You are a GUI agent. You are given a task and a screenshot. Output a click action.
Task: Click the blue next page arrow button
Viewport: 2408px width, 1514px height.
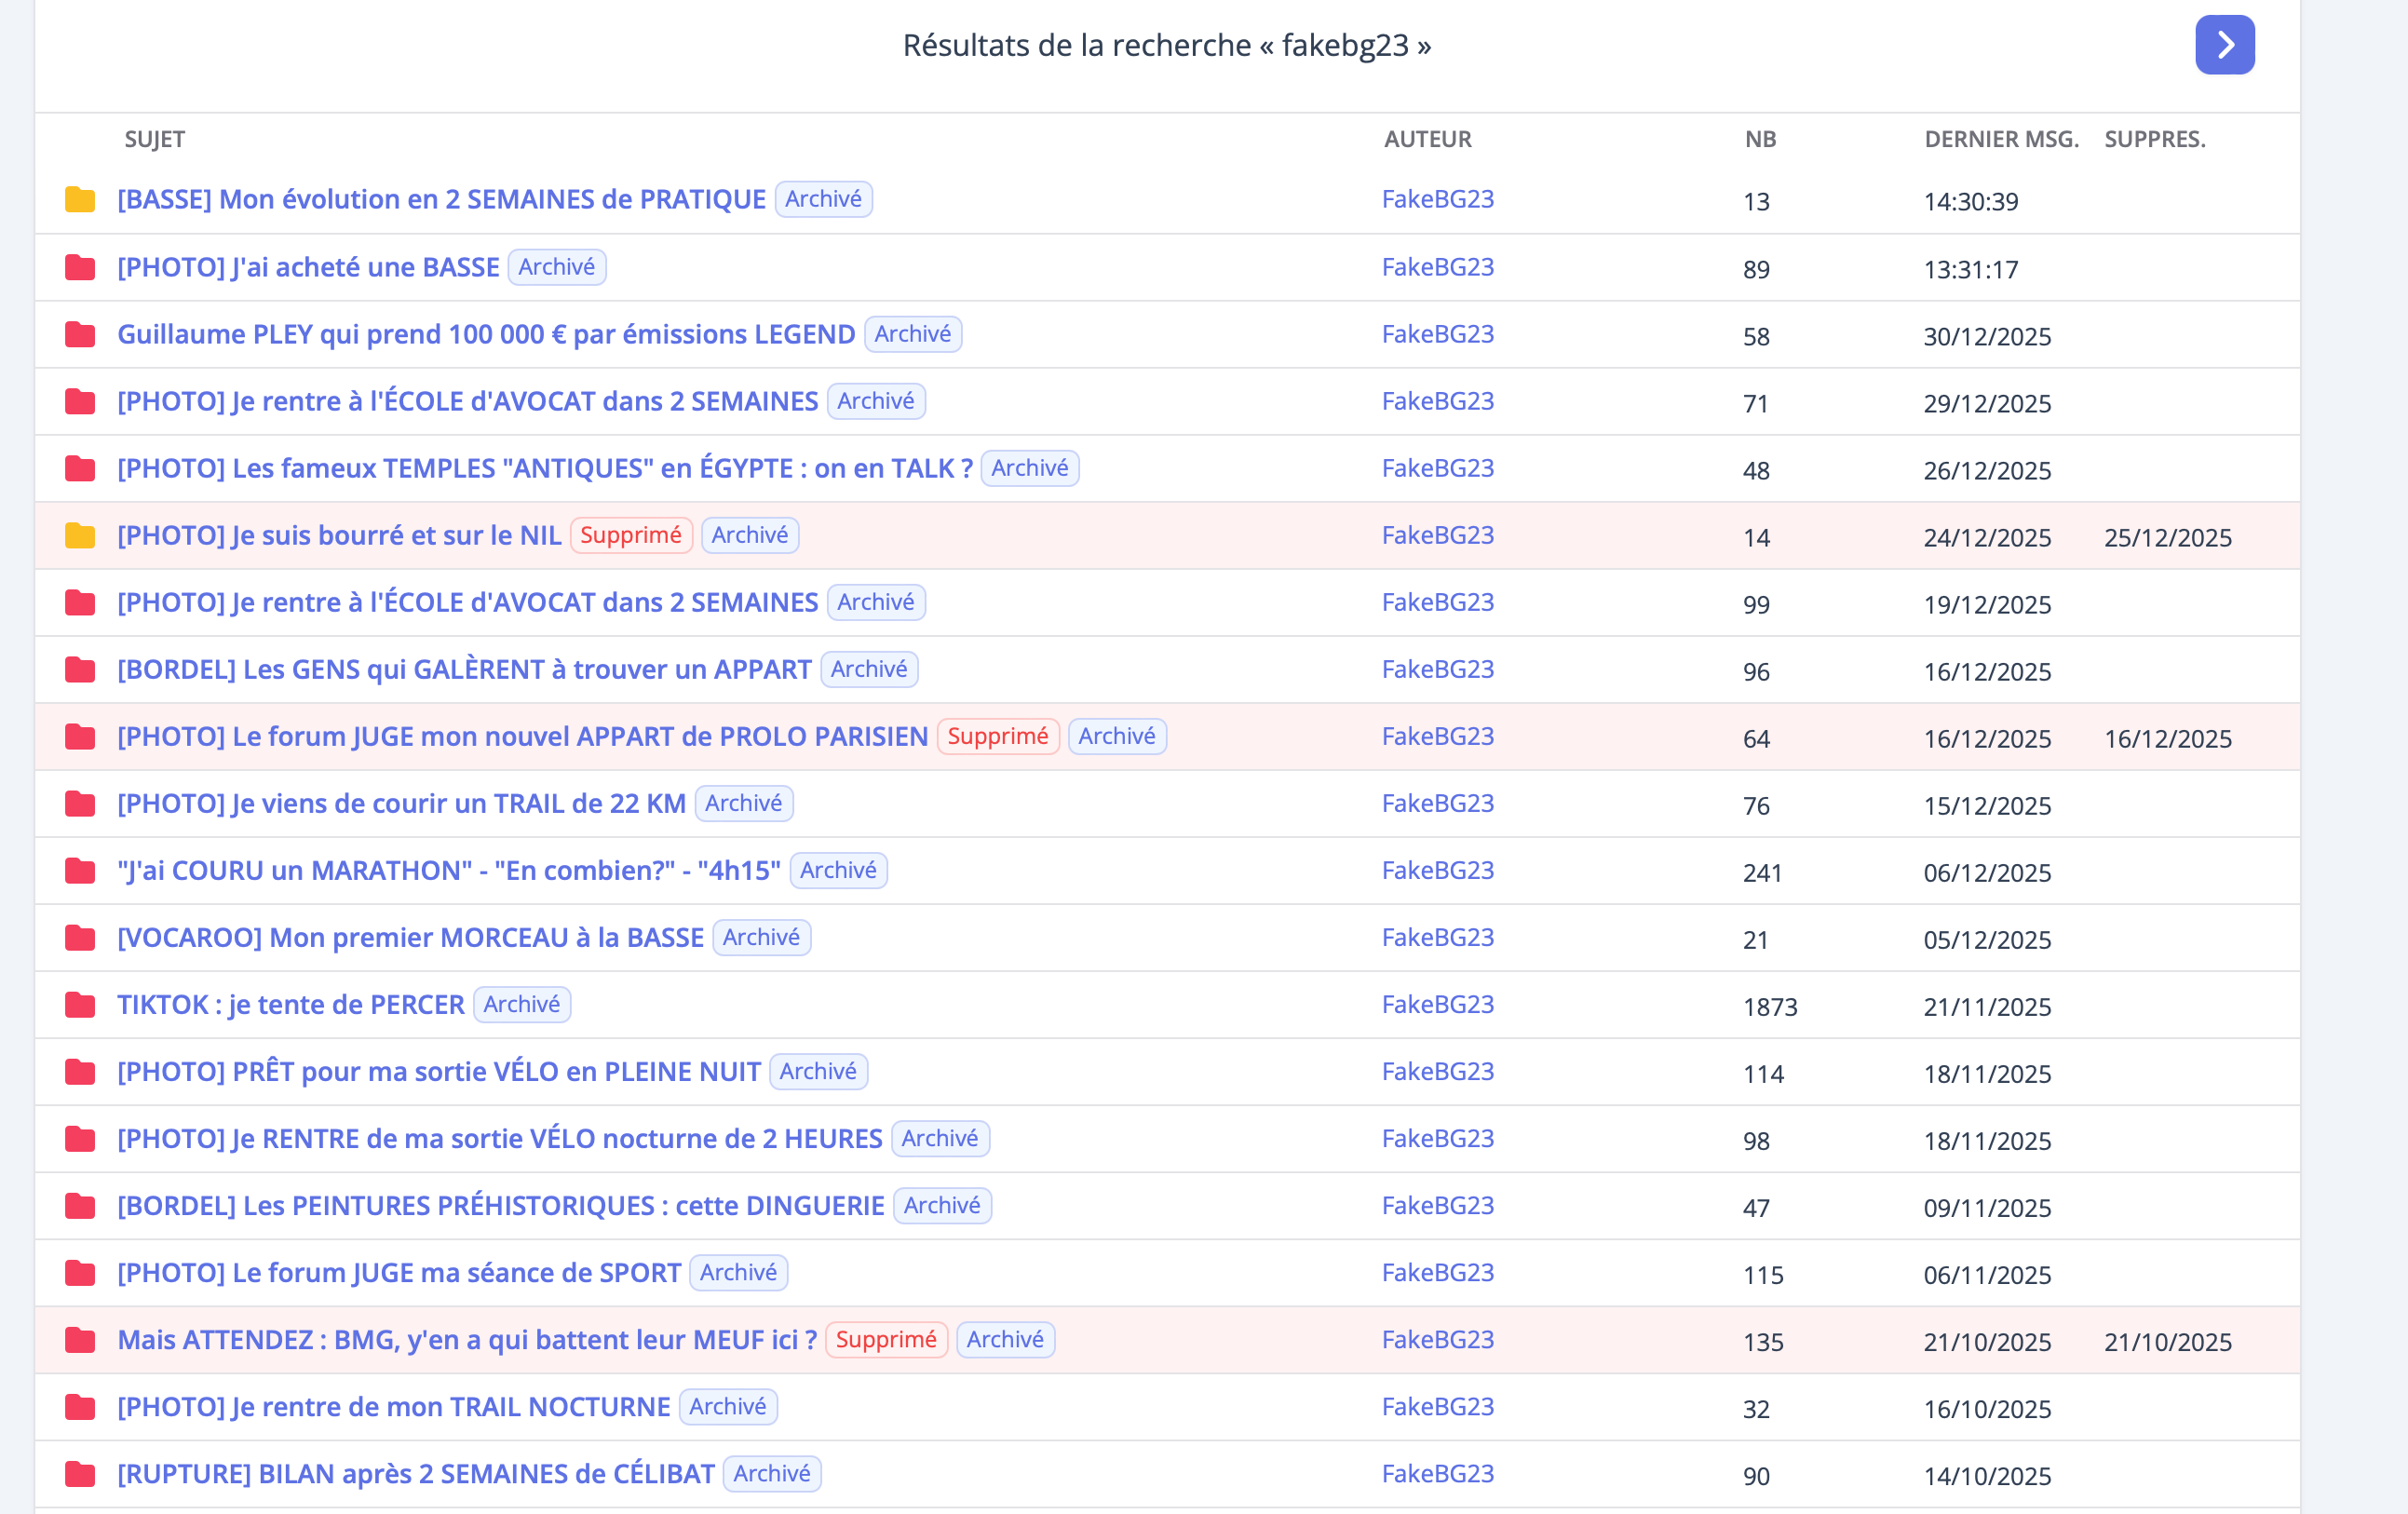[2224, 45]
